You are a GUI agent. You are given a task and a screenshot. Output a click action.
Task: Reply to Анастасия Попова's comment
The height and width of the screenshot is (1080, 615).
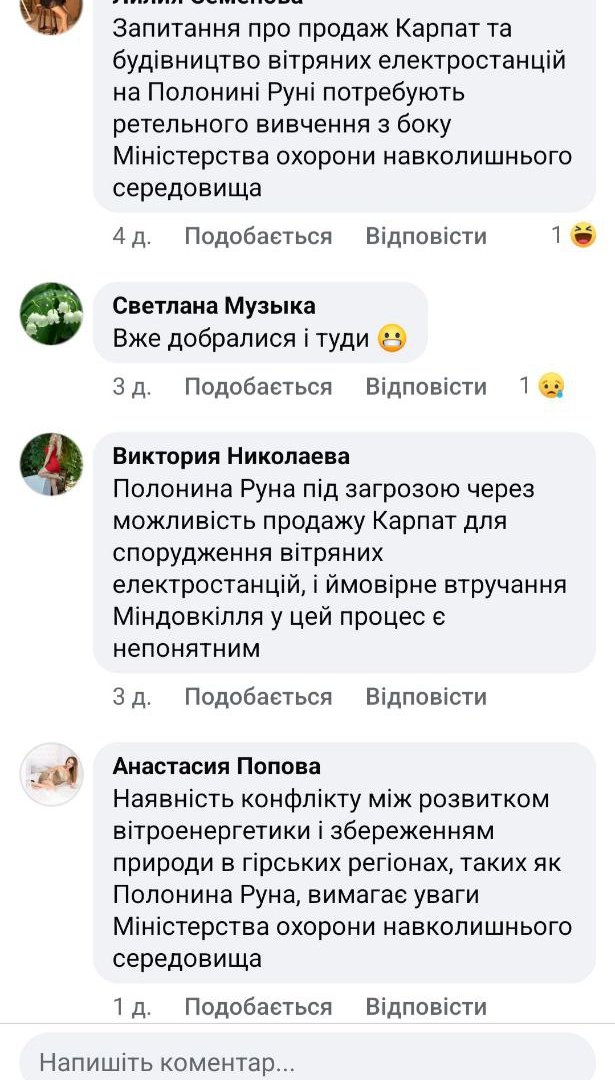point(426,1006)
